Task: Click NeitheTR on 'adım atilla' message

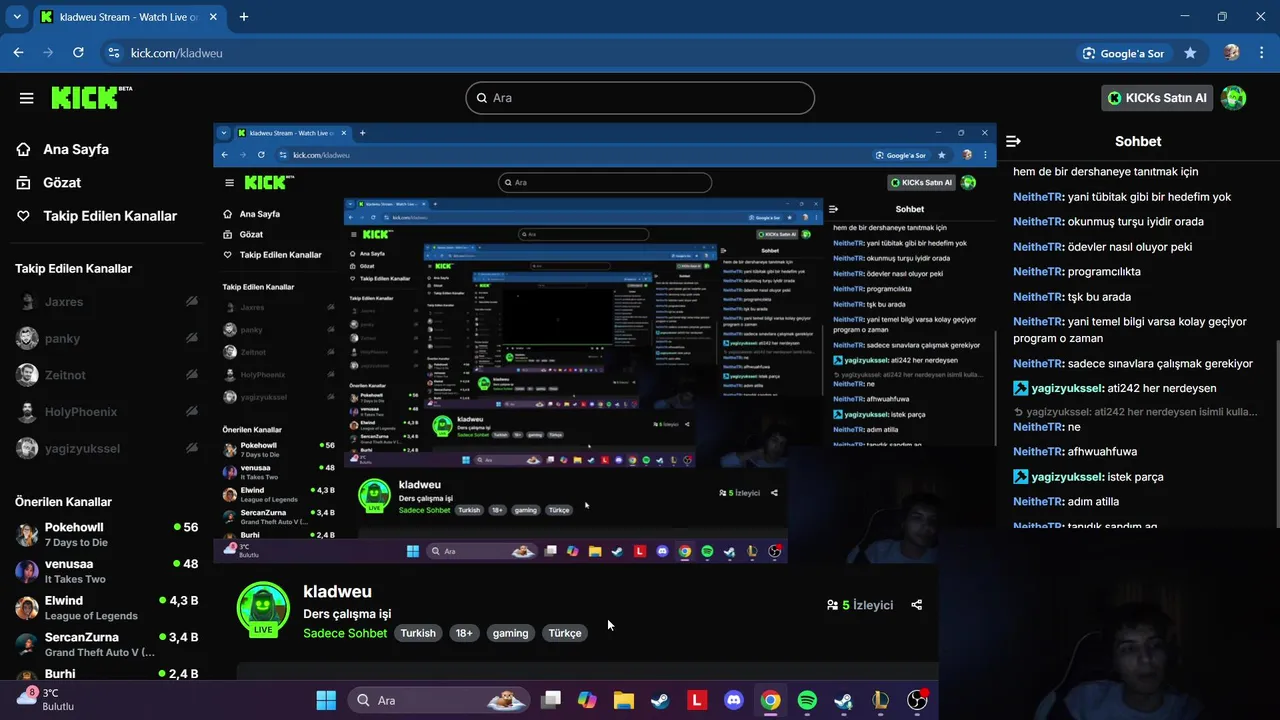Action: [x=1038, y=502]
